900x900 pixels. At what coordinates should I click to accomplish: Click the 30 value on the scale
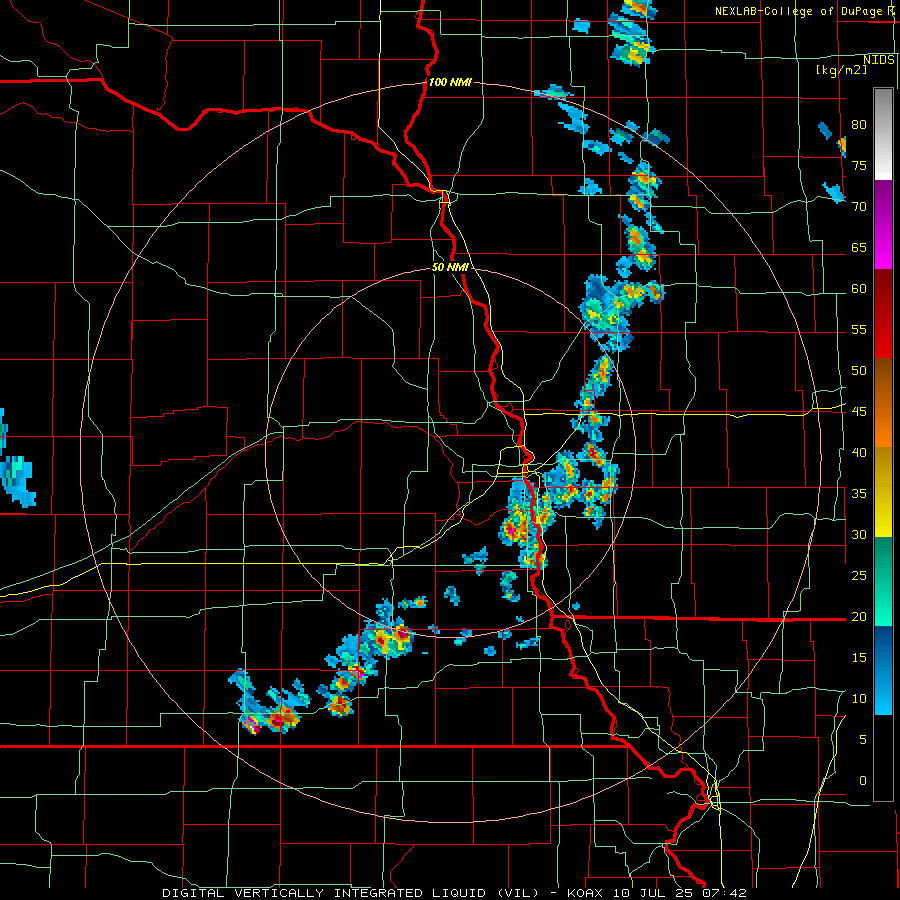click(859, 534)
